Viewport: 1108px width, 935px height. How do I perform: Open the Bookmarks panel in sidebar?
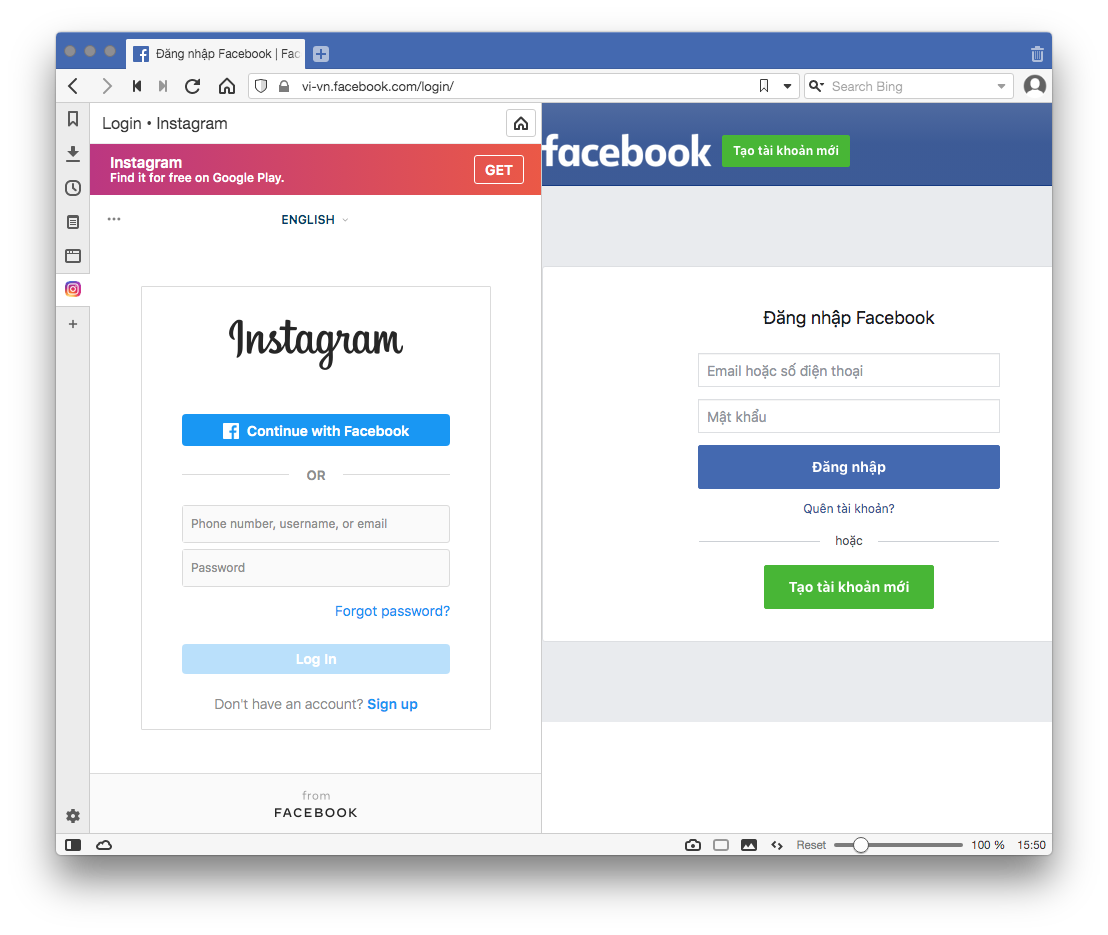tap(73, 119)
